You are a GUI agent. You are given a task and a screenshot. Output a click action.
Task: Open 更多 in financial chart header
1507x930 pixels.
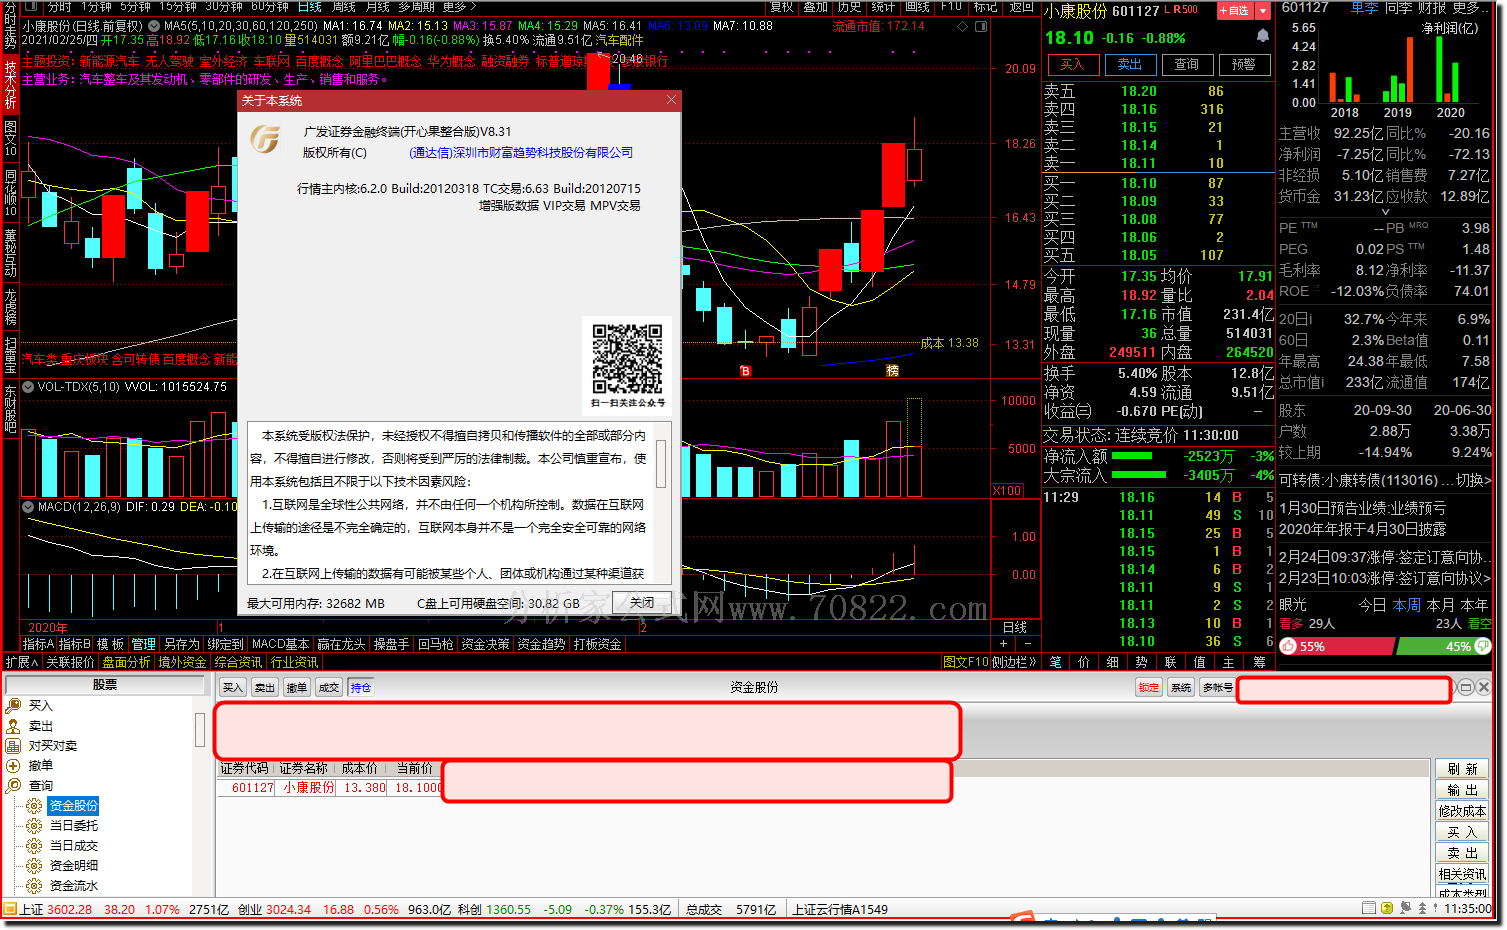tap(1468, 7)
